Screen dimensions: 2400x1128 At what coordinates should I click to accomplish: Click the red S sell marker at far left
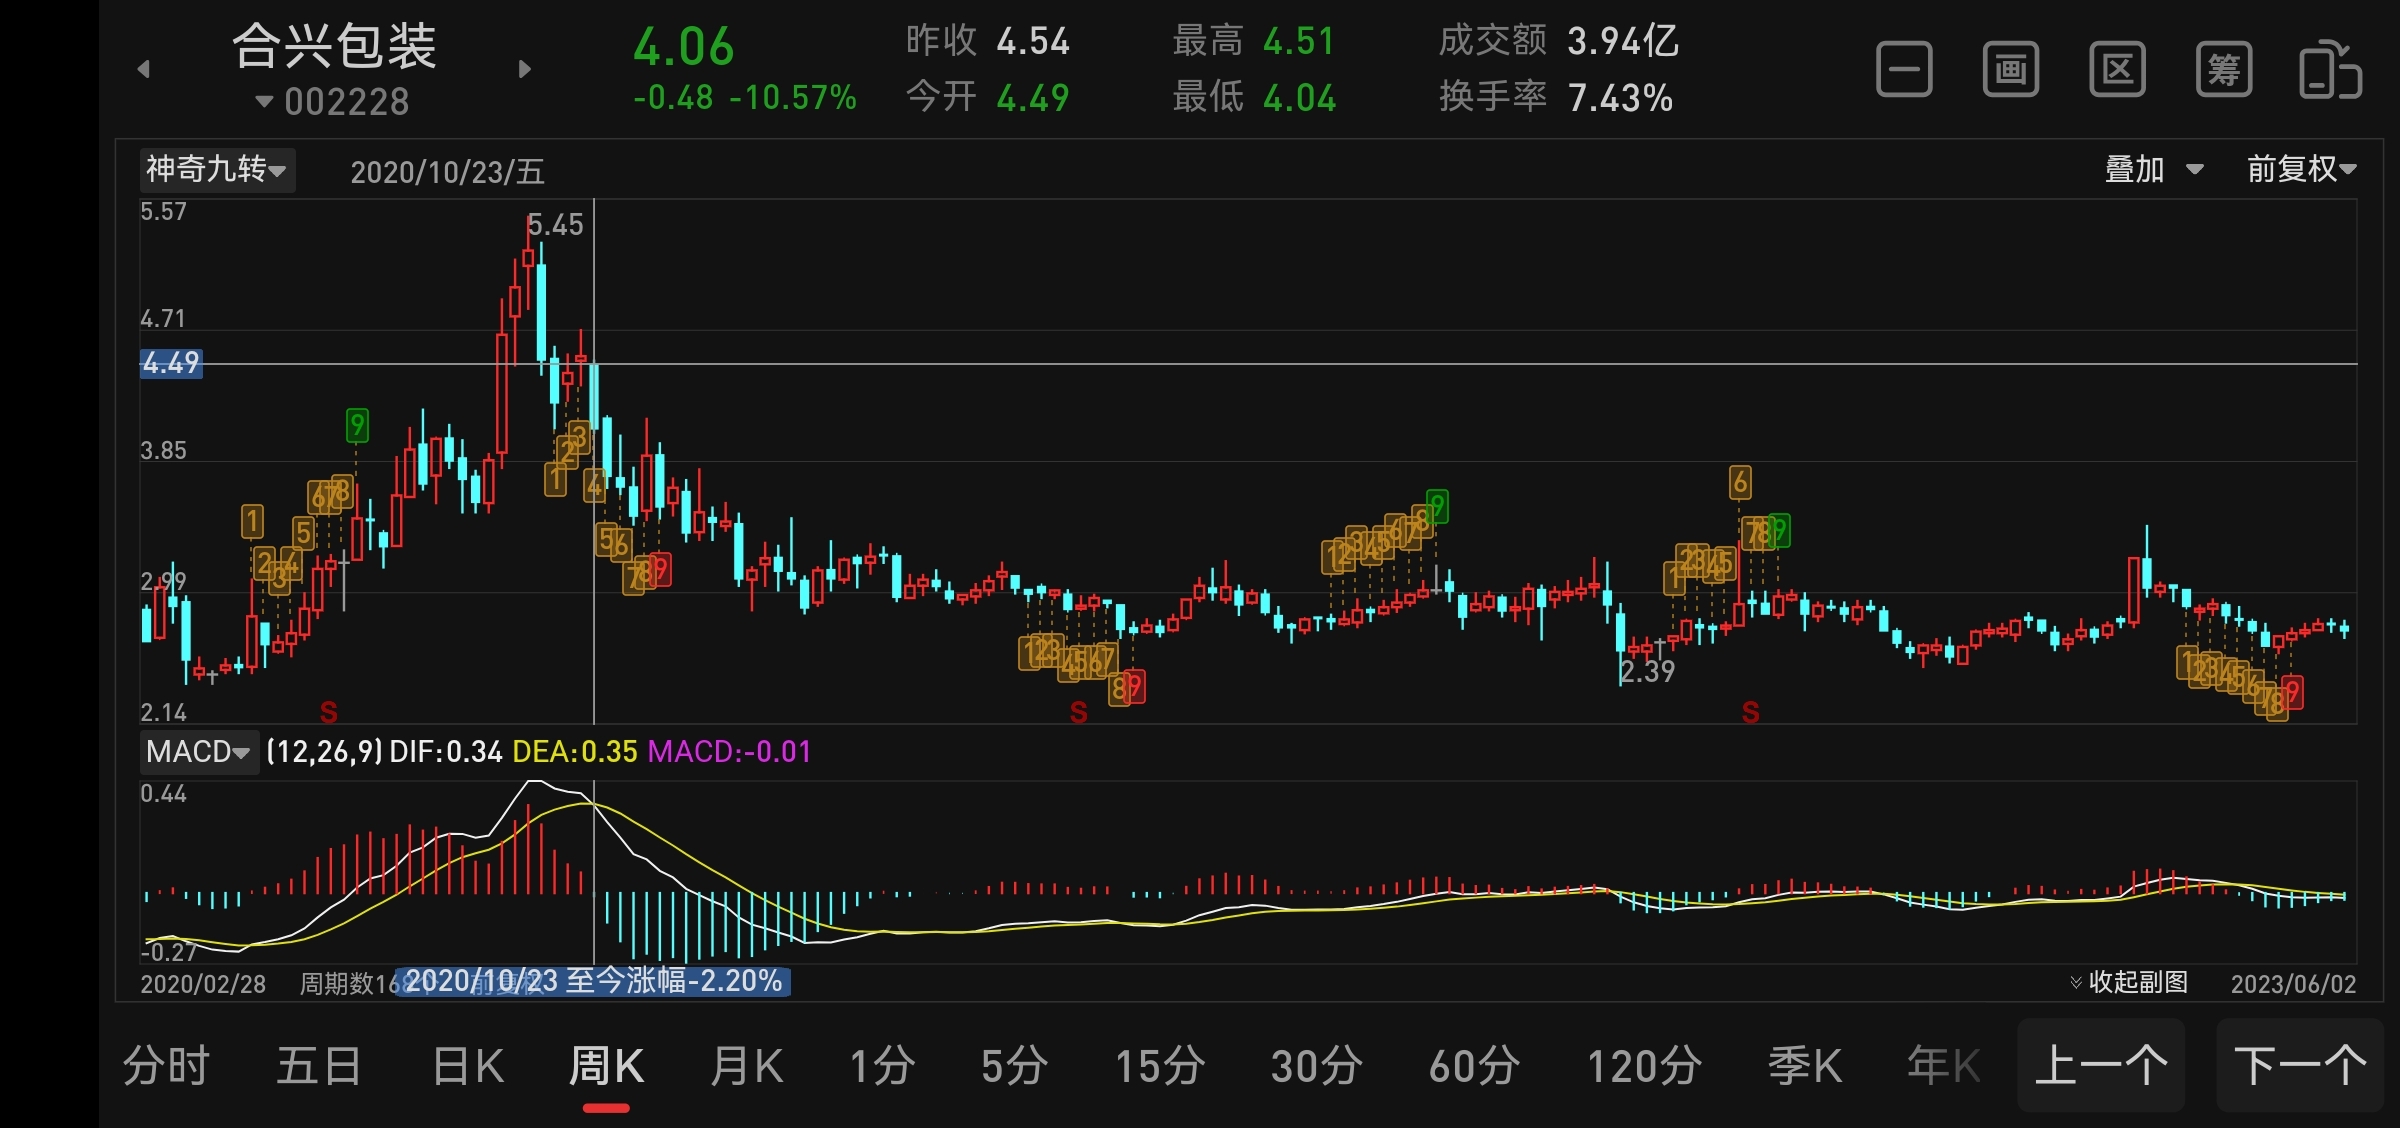tap(328, 712)
